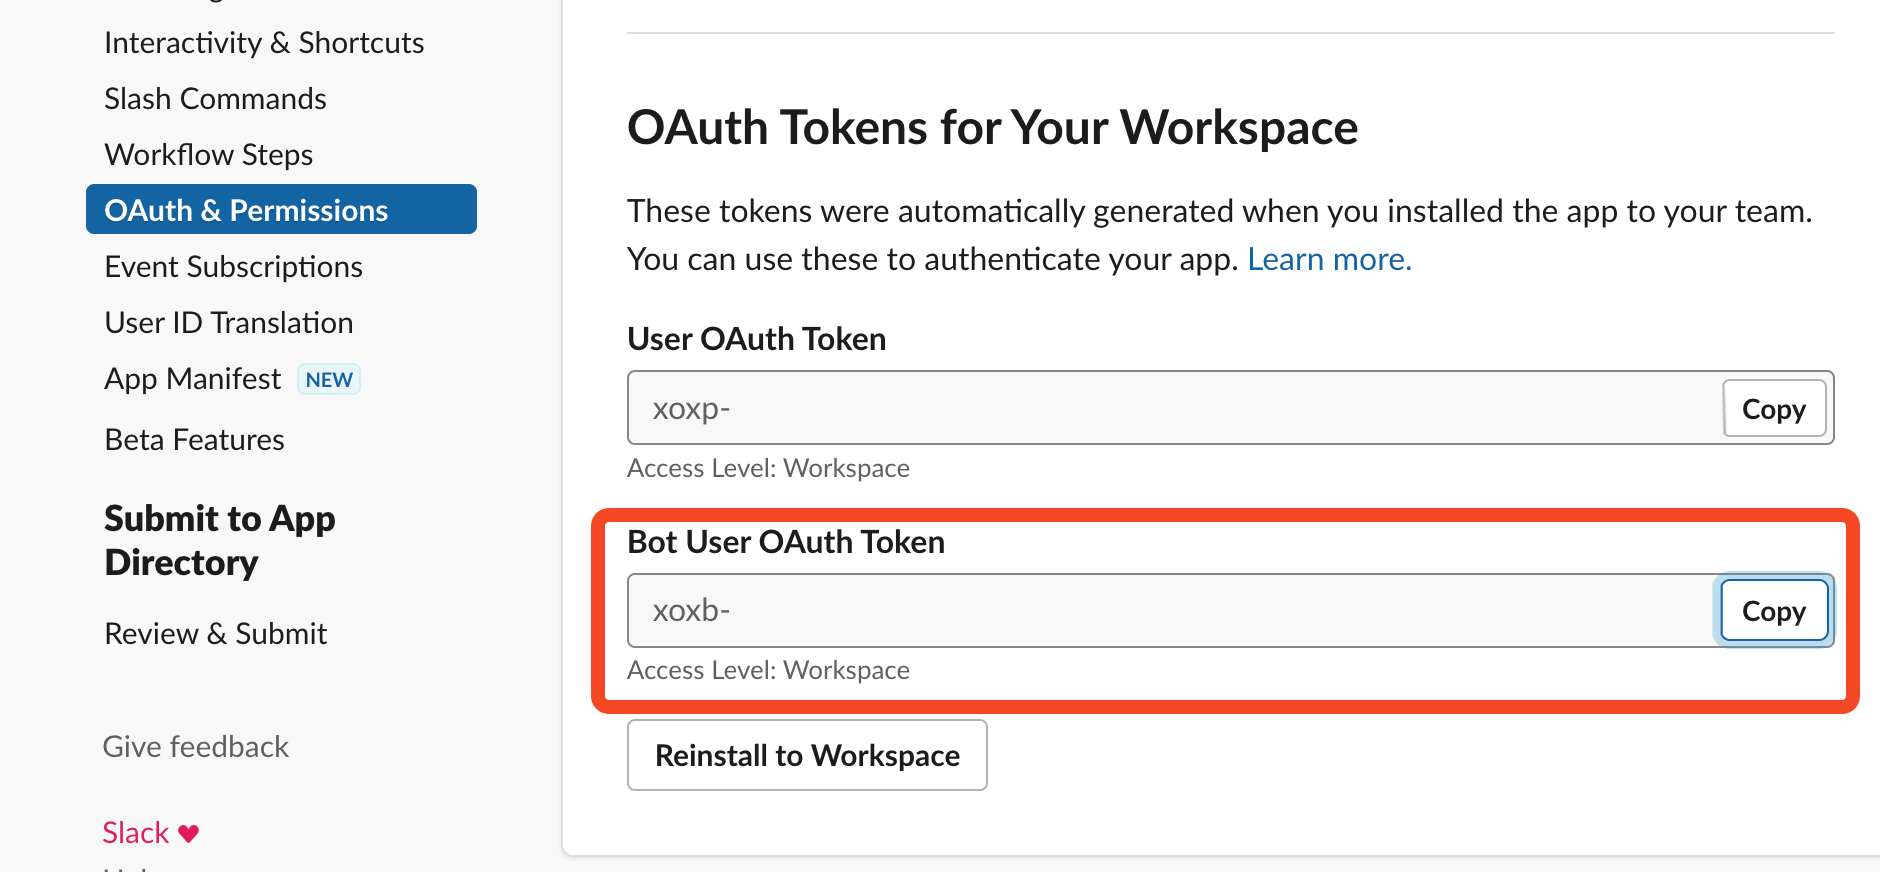Open the Learn more link
Viewport: 1880px width, 872px height.
(x=1329, y=260)
